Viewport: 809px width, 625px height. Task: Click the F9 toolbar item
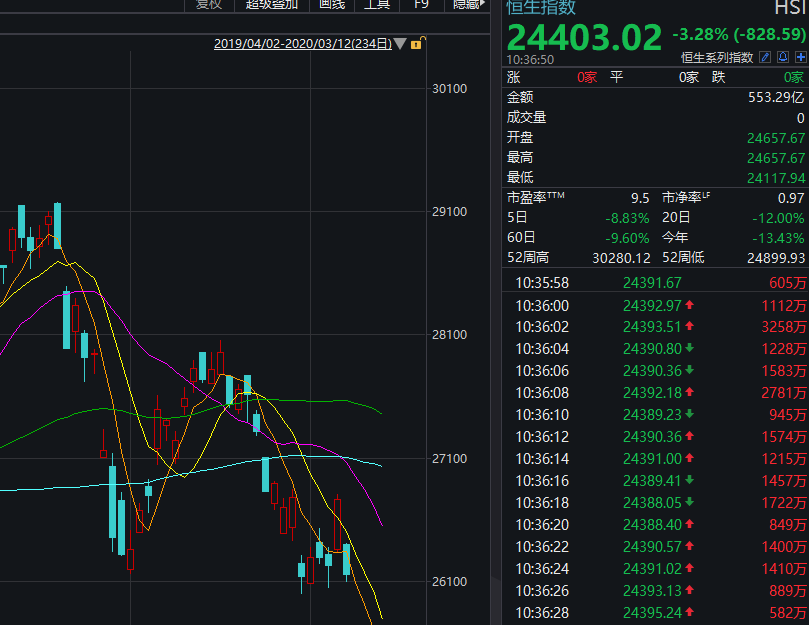(421, 5)
